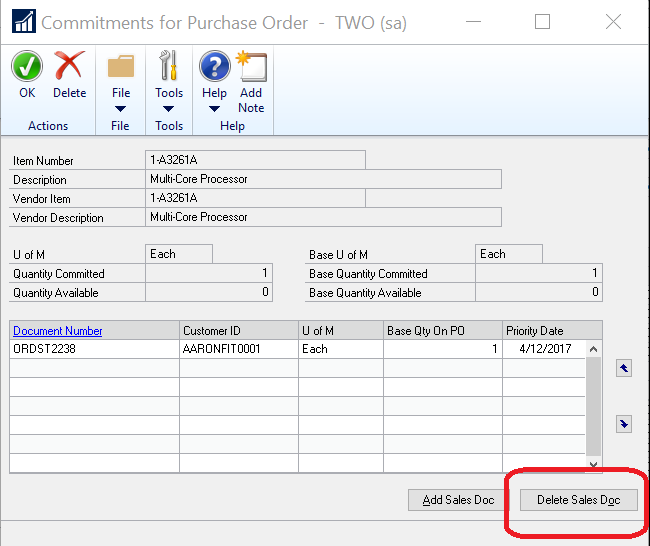Select the ORDST2238 document row
This screenshot has height=546, width=650.
(x=297, y=349)
